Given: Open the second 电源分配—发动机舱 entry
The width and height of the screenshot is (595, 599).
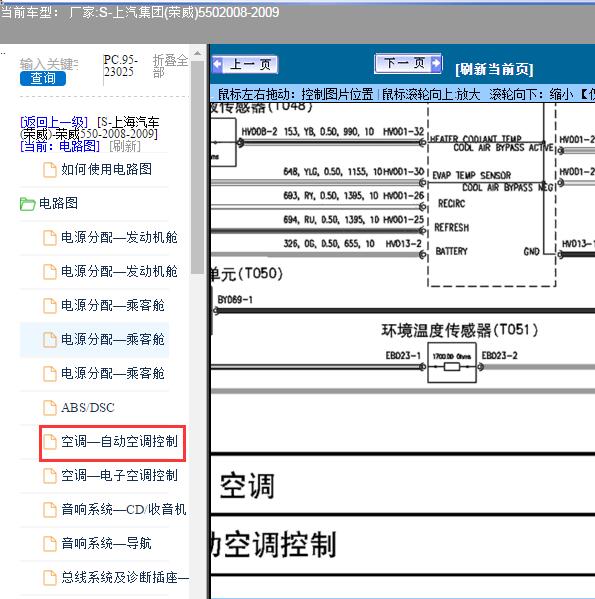Looking at the screenshot, I should [119, 271].
